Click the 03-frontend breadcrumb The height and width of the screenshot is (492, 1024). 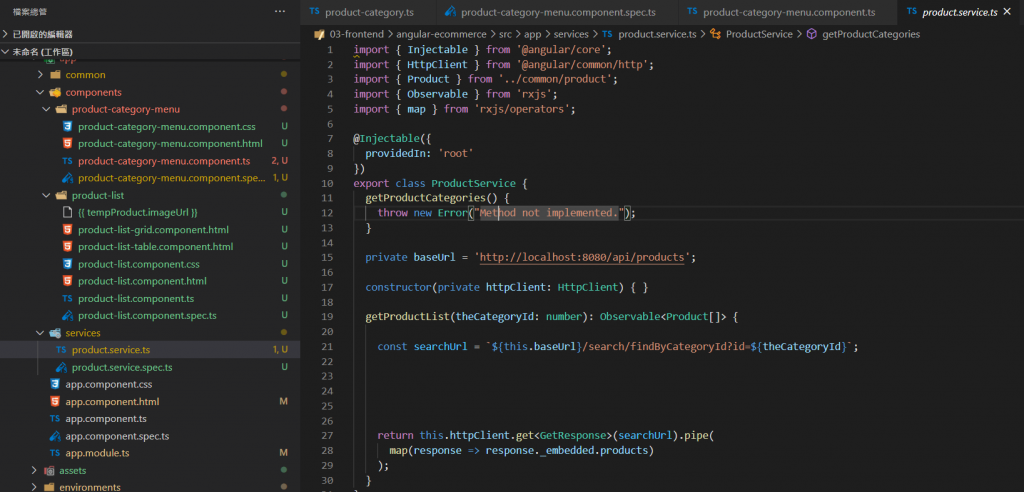point(357,34)
